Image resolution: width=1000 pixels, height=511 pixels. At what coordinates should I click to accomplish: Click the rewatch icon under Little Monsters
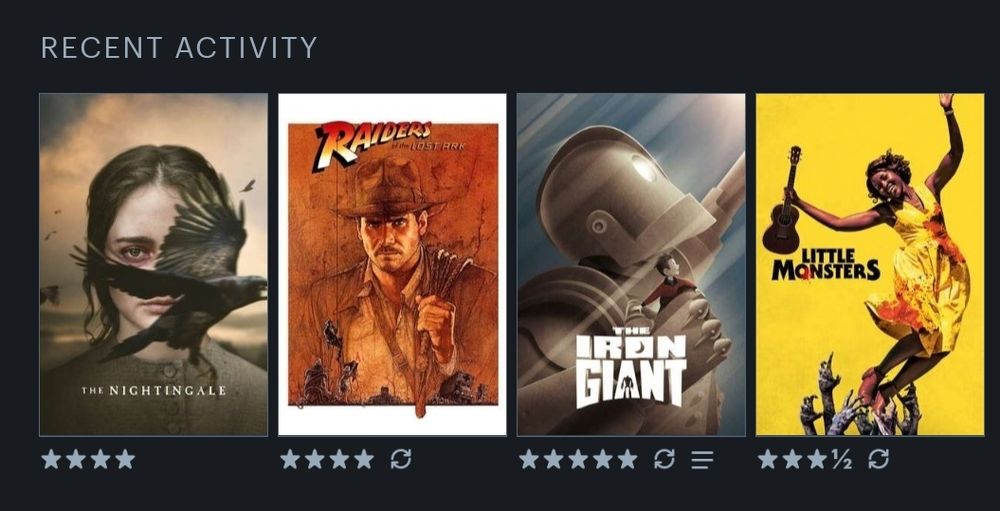click(878, 459)
